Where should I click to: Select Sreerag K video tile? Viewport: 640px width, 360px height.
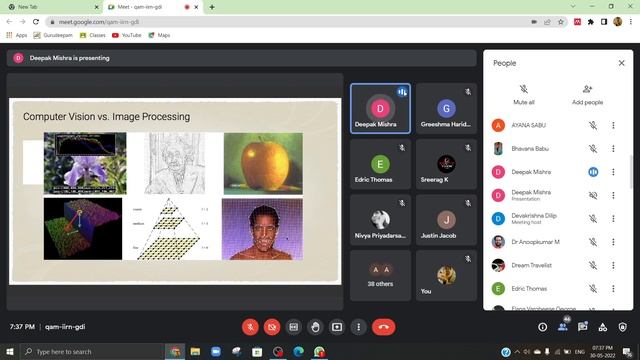point(446,164)
